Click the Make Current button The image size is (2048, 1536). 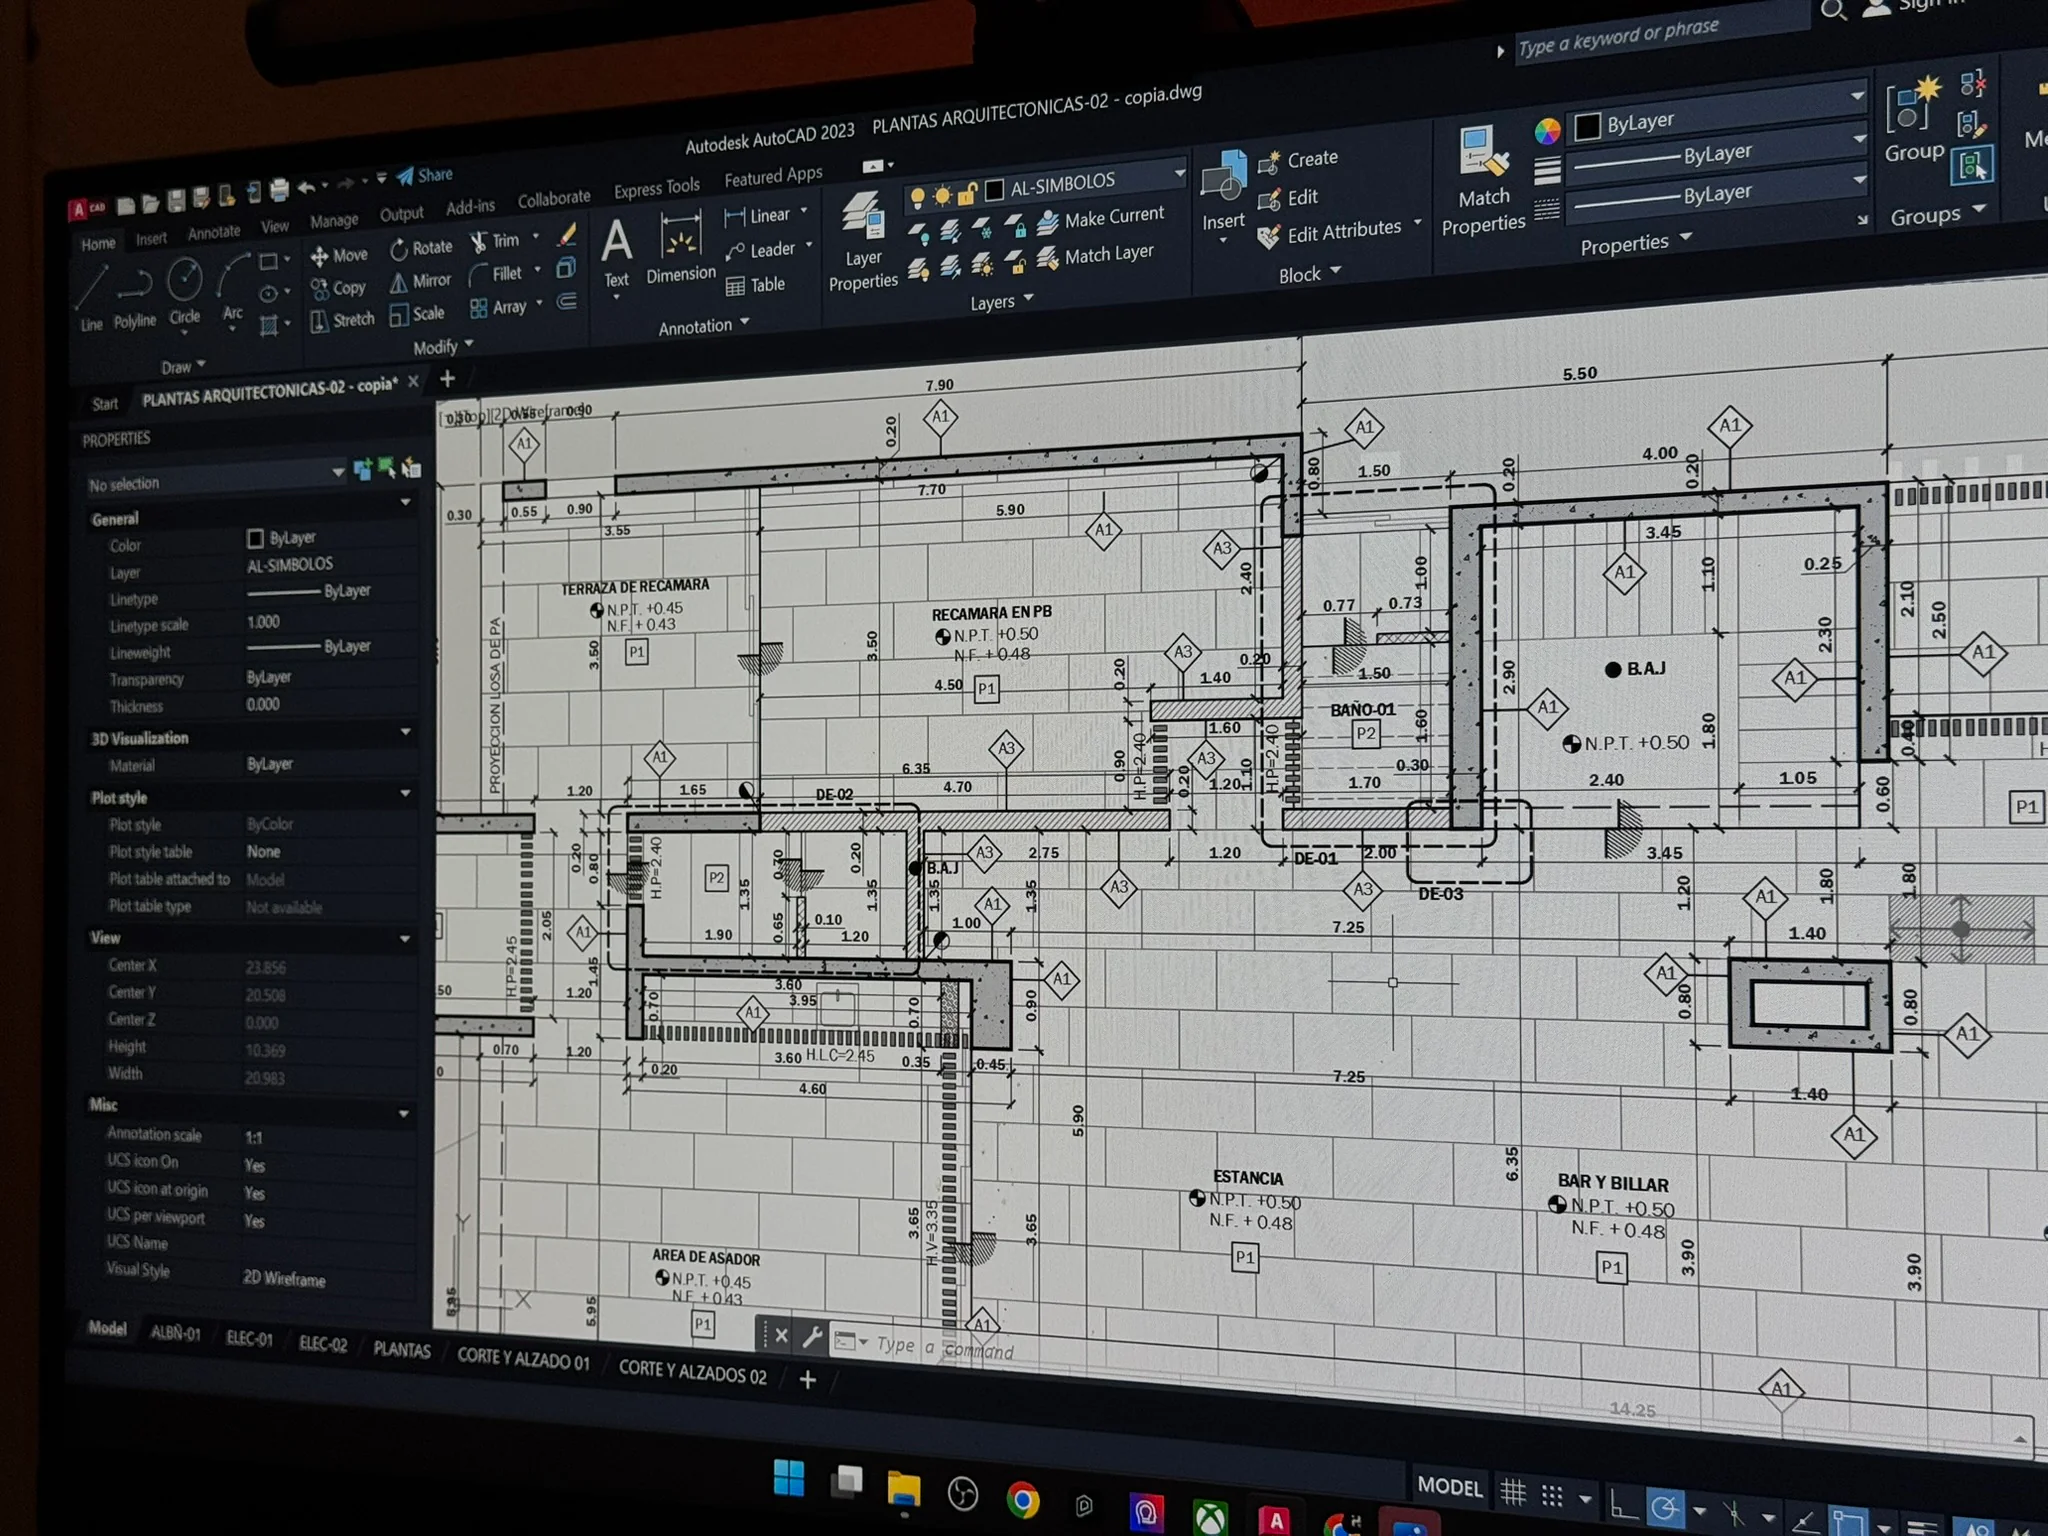[1101, 218]
